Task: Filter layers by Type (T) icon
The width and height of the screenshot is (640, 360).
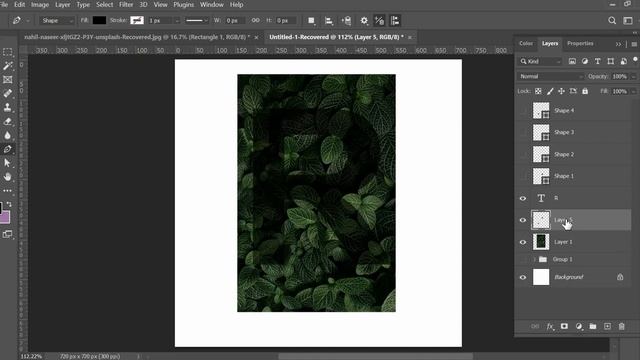Action: [598, 61]
